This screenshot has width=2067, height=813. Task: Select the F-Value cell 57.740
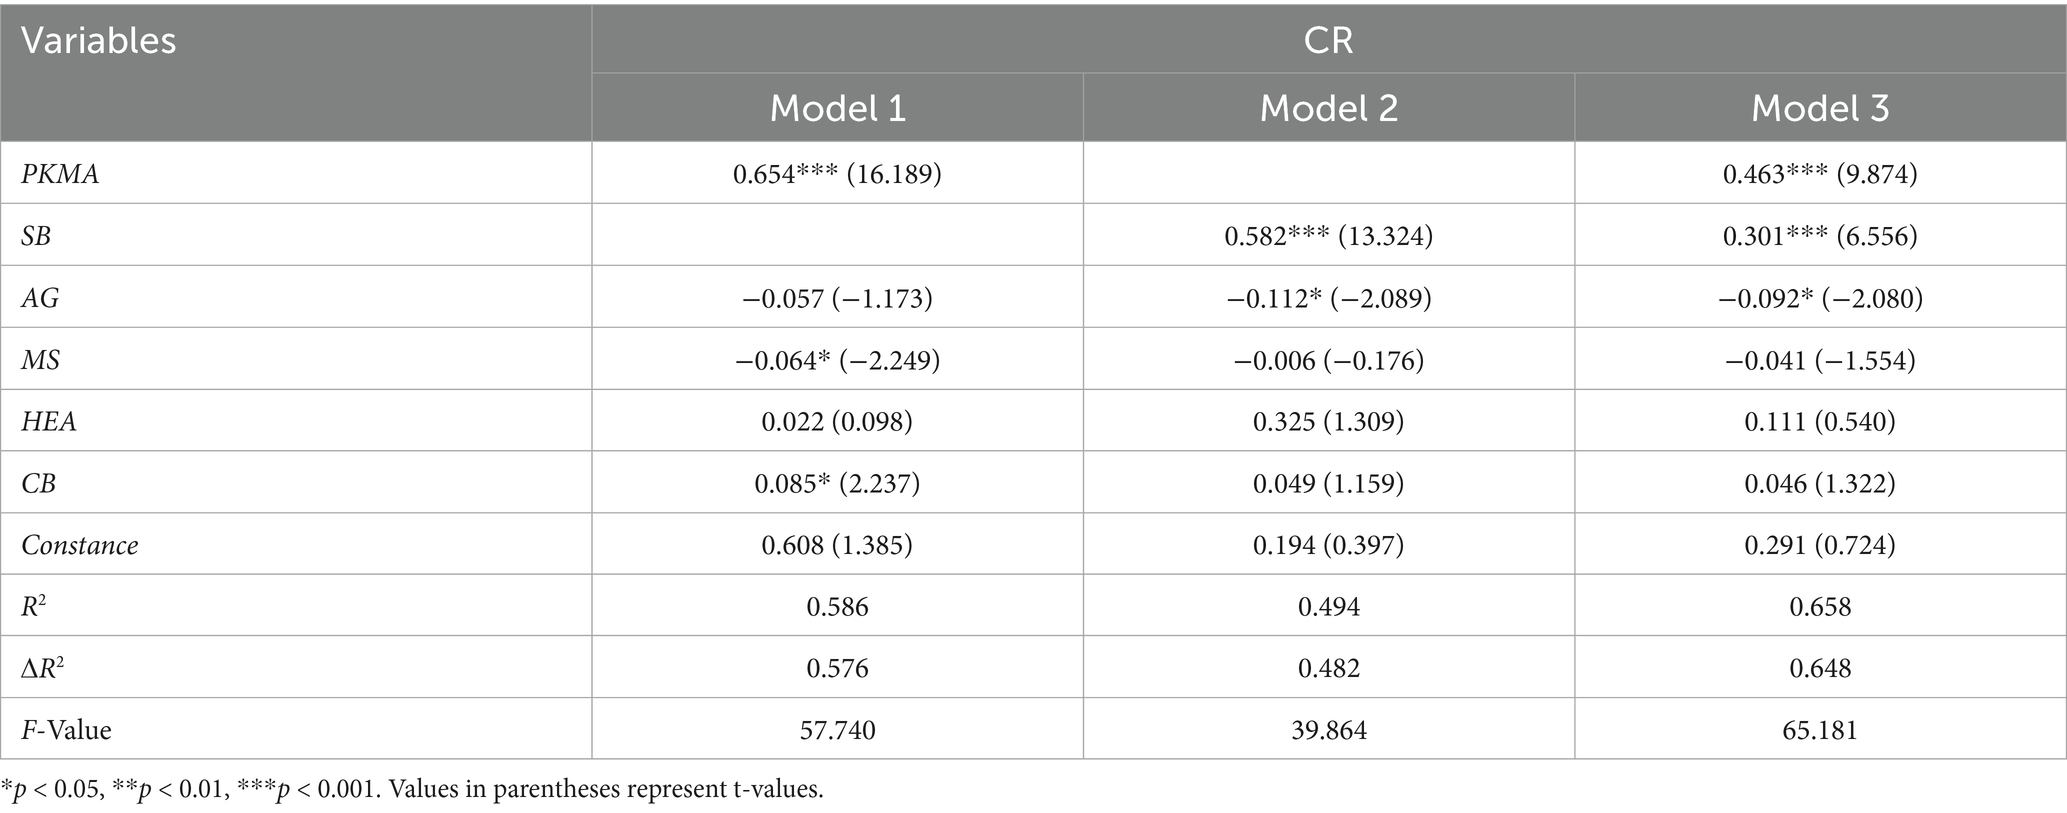pyautogui.click(x=837, y=730)
